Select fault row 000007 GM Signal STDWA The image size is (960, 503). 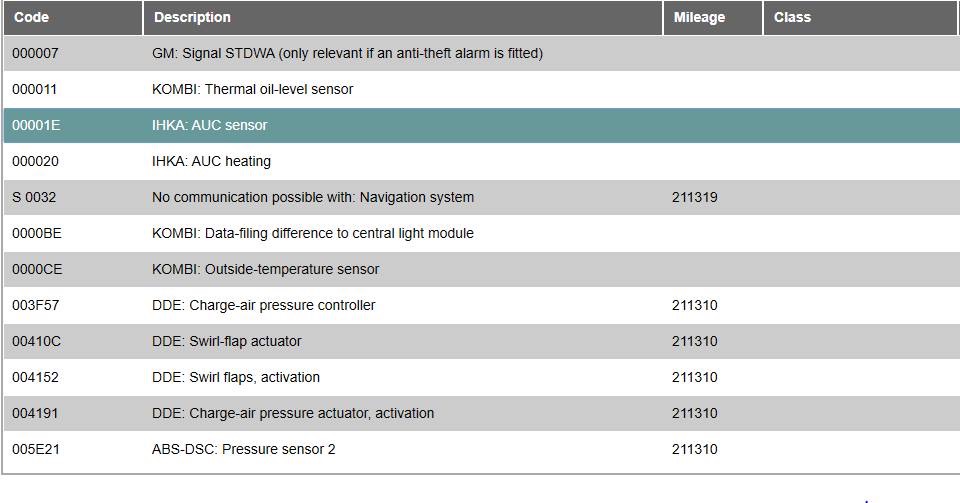[x=482, y=53]
